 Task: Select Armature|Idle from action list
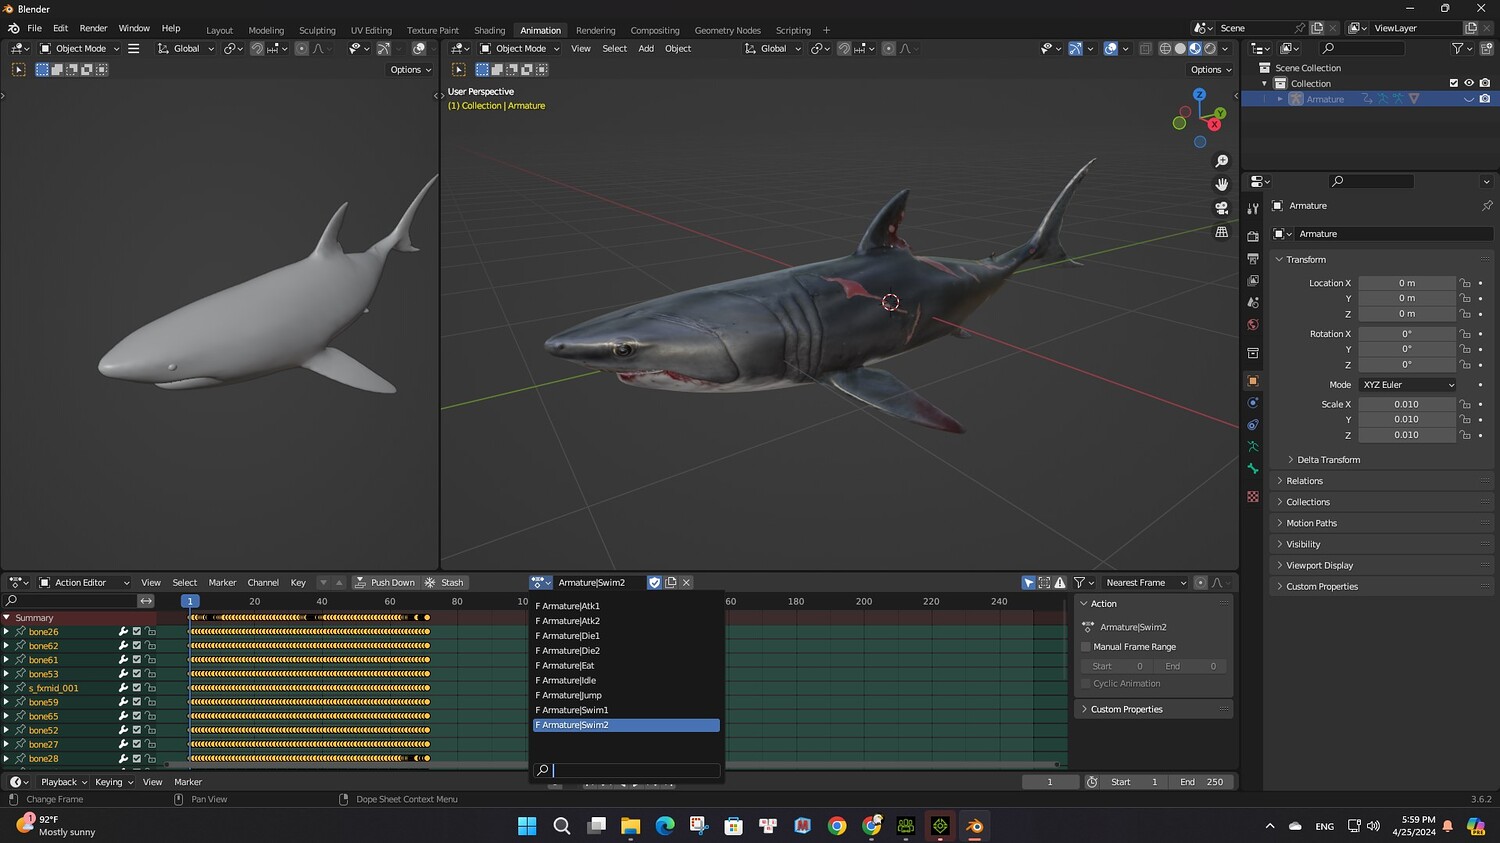click(x=569, y=681)
